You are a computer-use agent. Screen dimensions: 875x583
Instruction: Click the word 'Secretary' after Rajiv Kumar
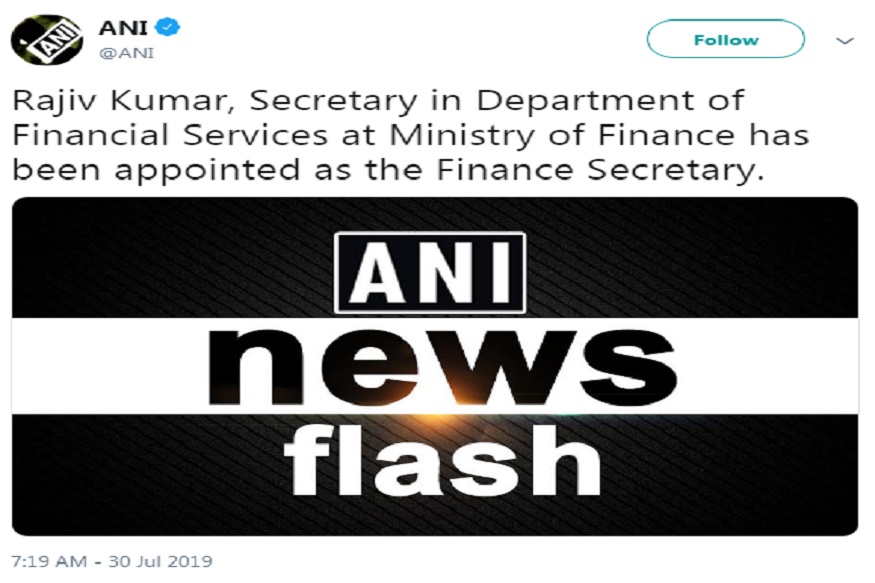(333, 103)
